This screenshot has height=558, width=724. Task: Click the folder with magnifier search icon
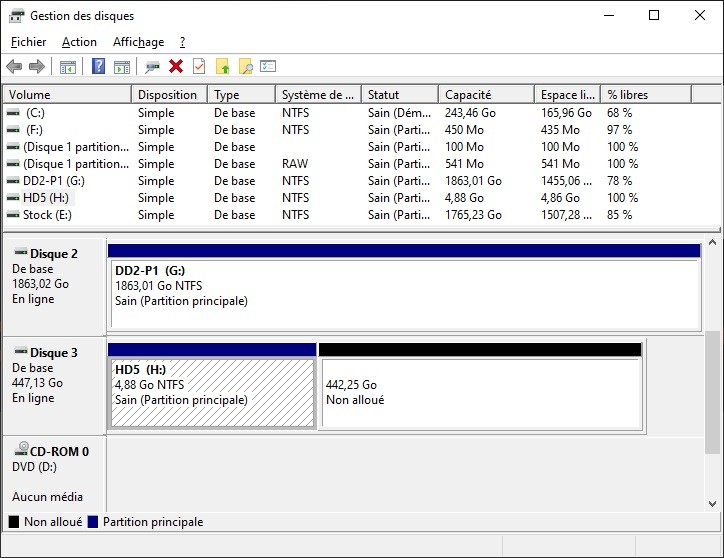pyautogui.click(x=245, y=67)
